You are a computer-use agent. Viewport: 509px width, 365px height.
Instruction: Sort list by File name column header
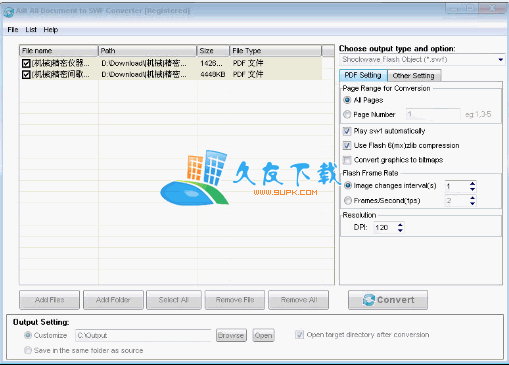click(x=59, y=51)
